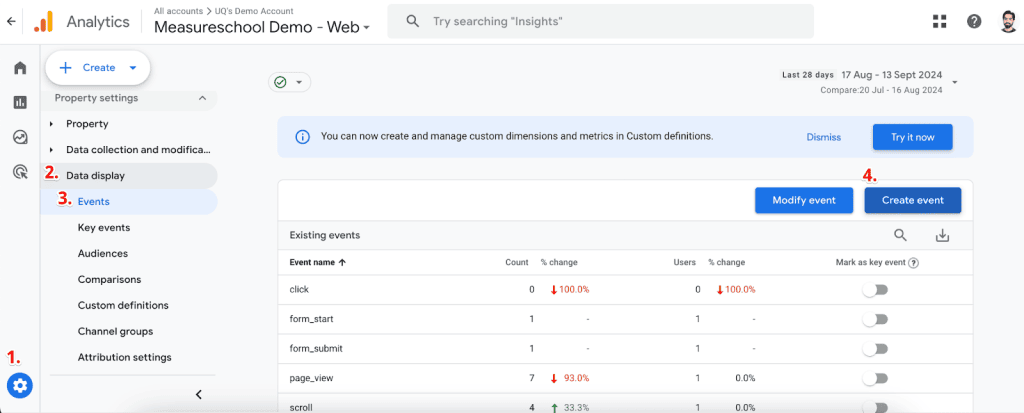Open the Create dropdown button

pyautogui.click(x=98, y=68)
